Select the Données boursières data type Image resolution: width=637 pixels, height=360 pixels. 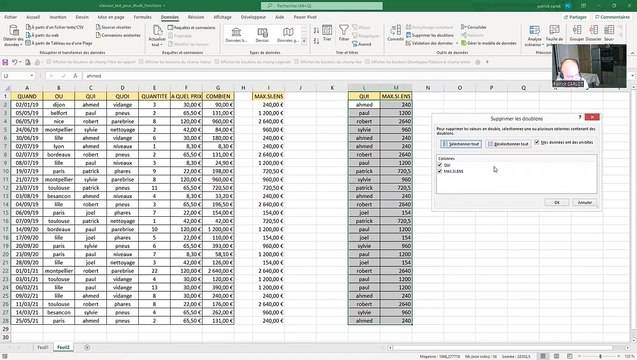click(x=236, y=35)
